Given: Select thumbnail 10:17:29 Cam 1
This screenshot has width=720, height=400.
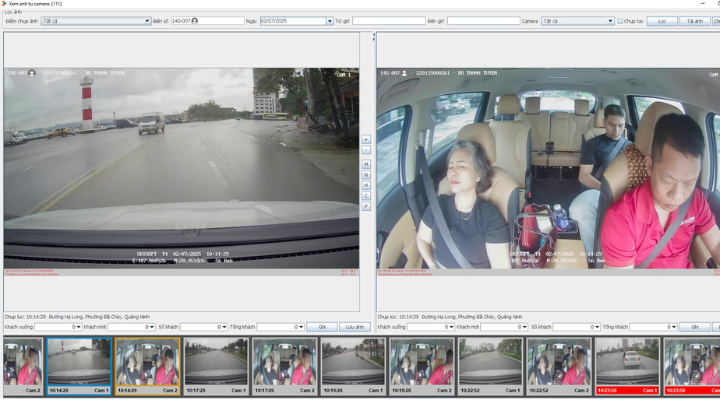Looking at the screenshot, I should click(x=216, y=366).
